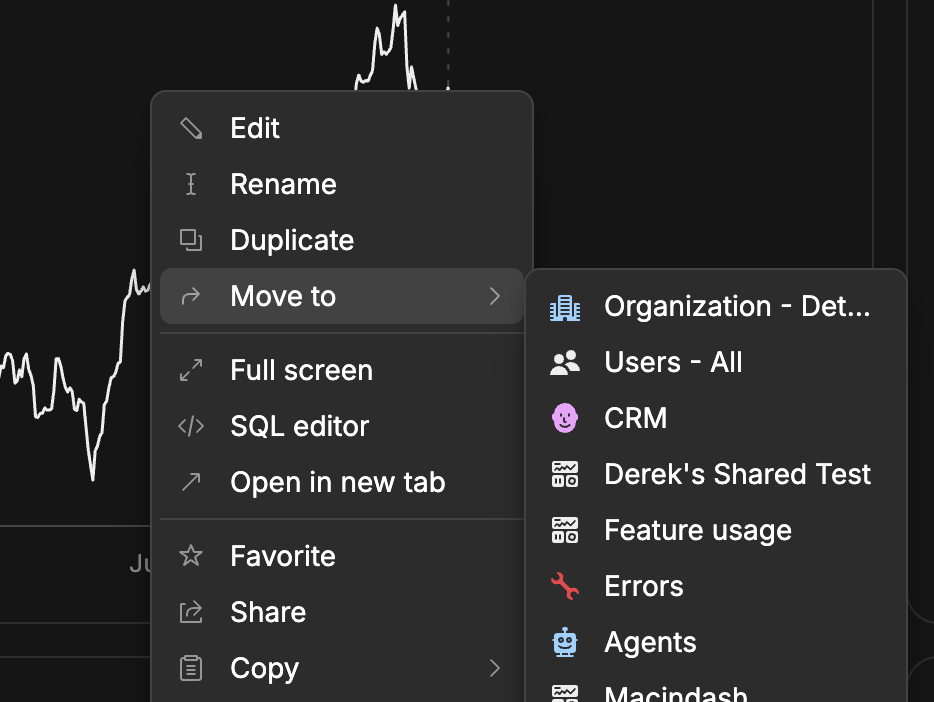Click the Edit pencil icon
The image size is (934, 702).
191,128
